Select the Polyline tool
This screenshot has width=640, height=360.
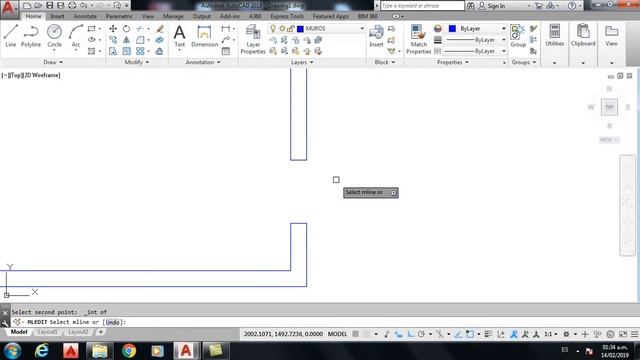[31, 36]
